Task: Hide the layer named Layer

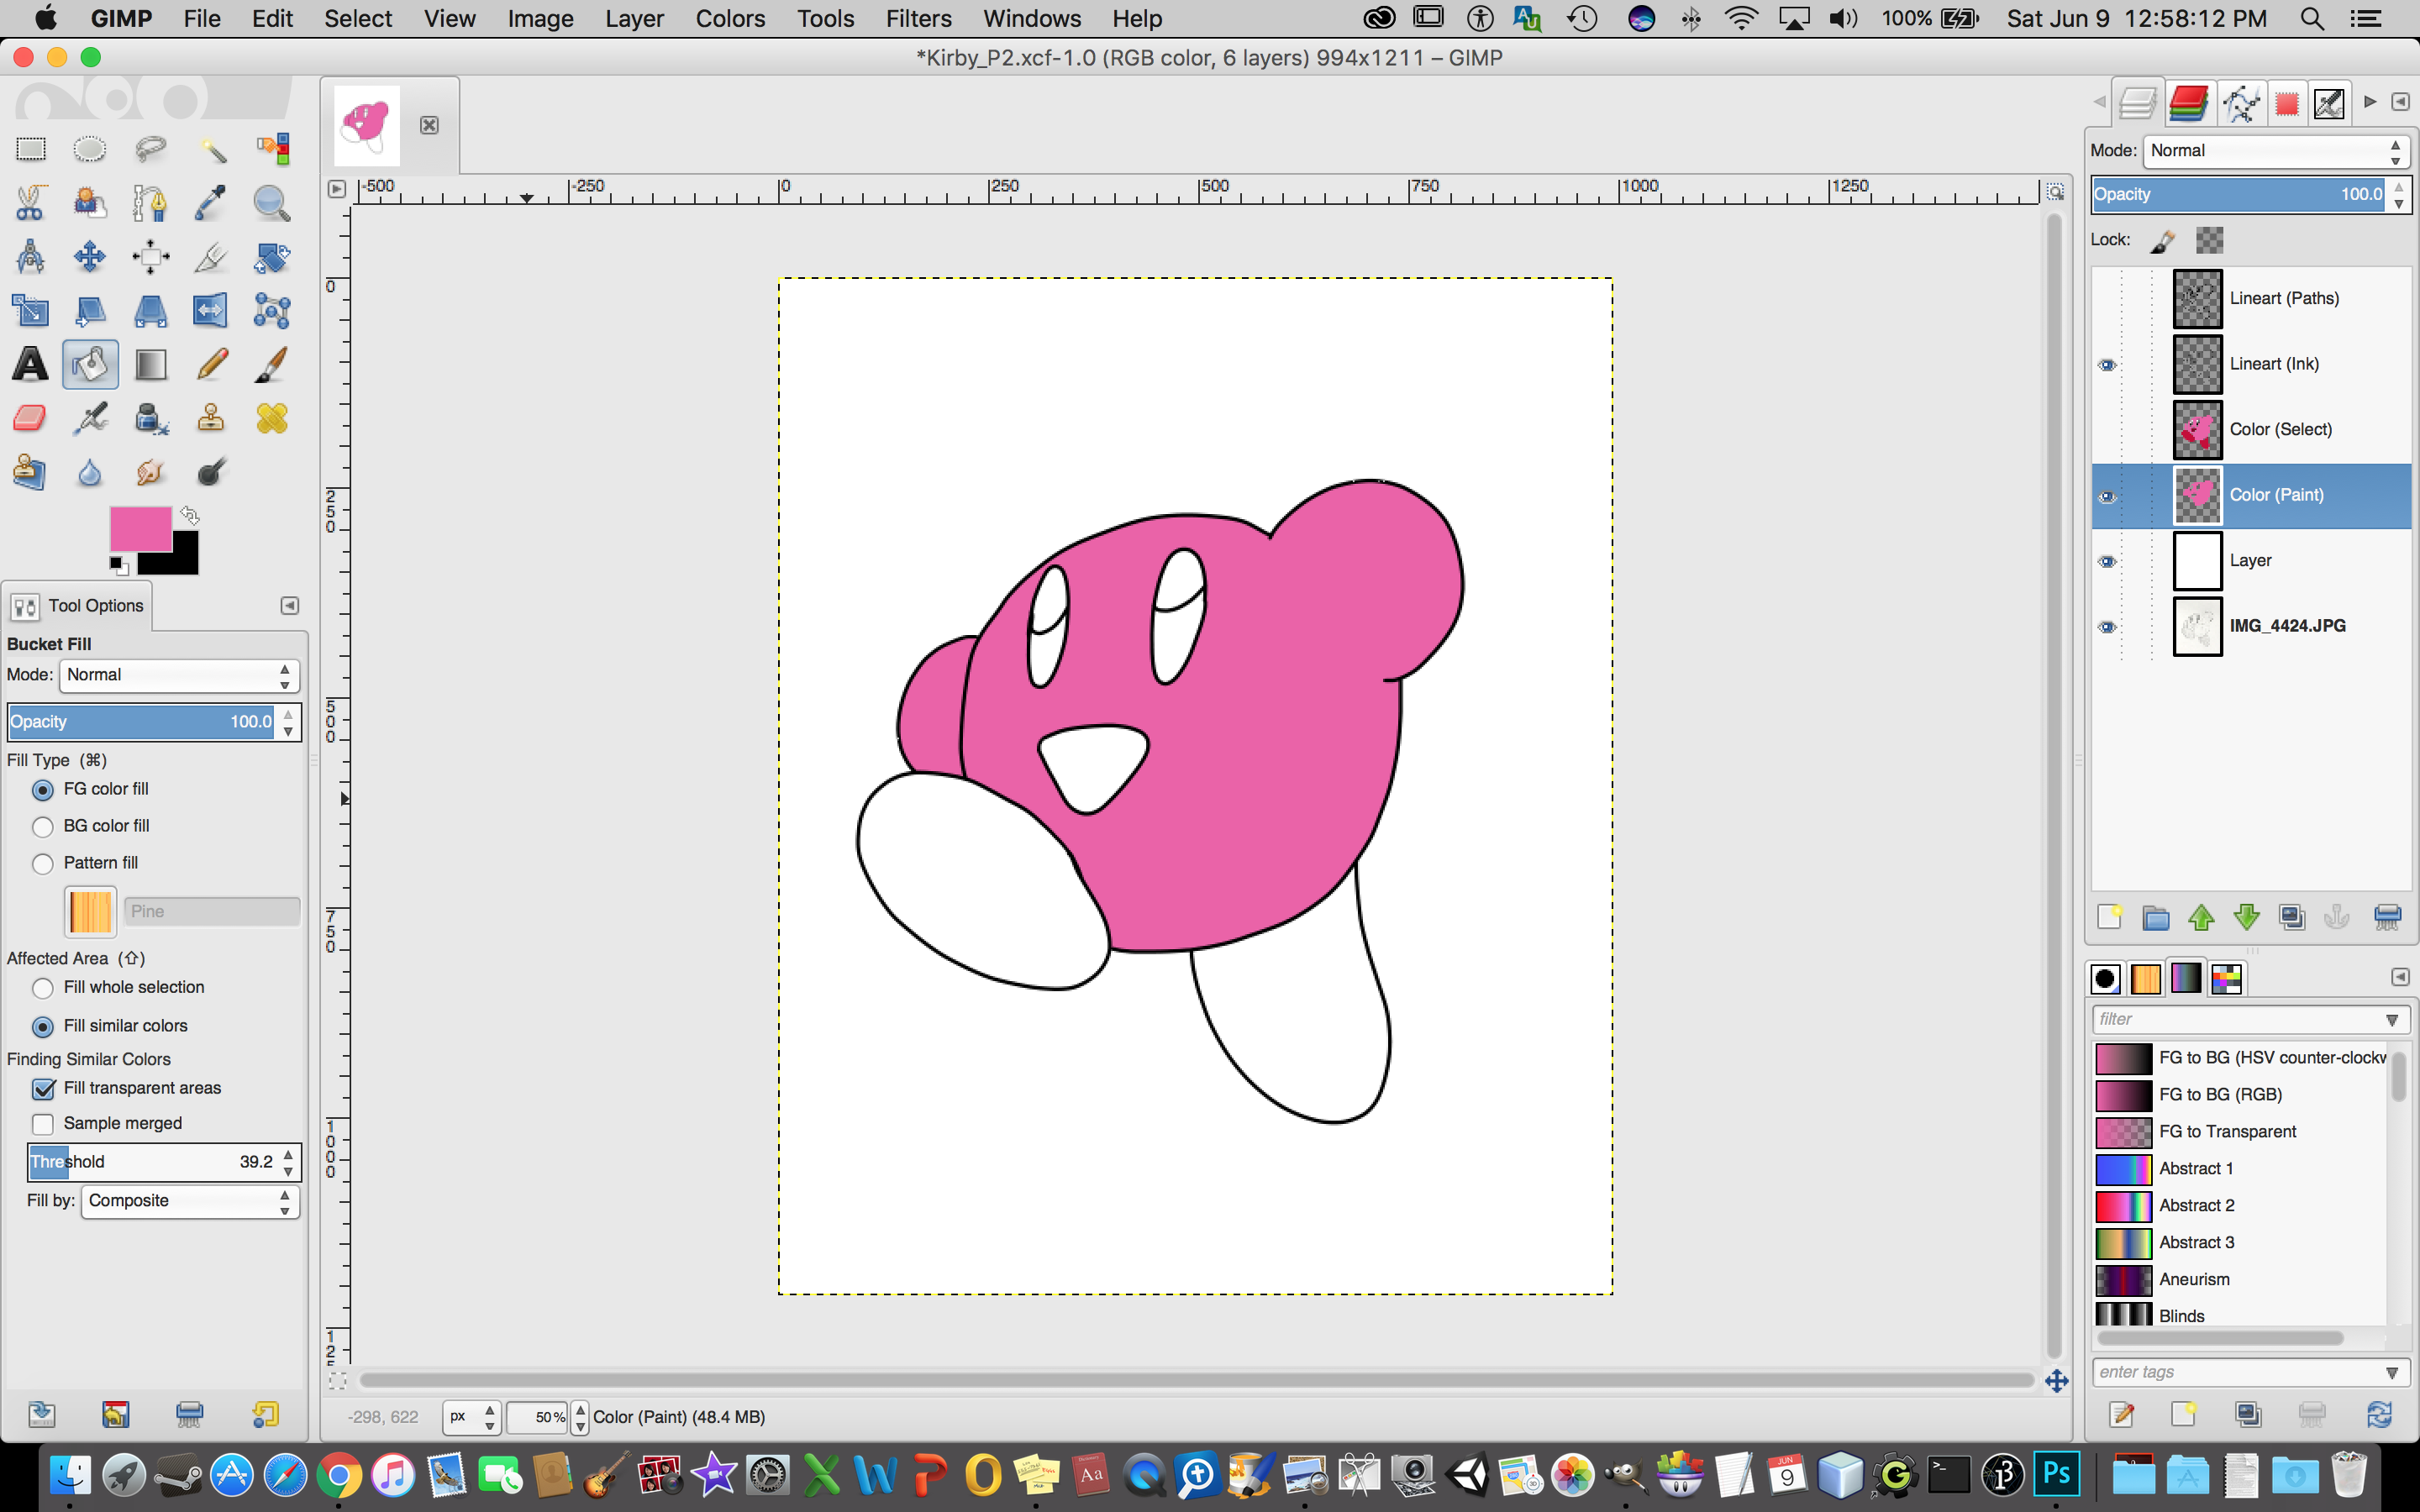Action: [2107, 562]
